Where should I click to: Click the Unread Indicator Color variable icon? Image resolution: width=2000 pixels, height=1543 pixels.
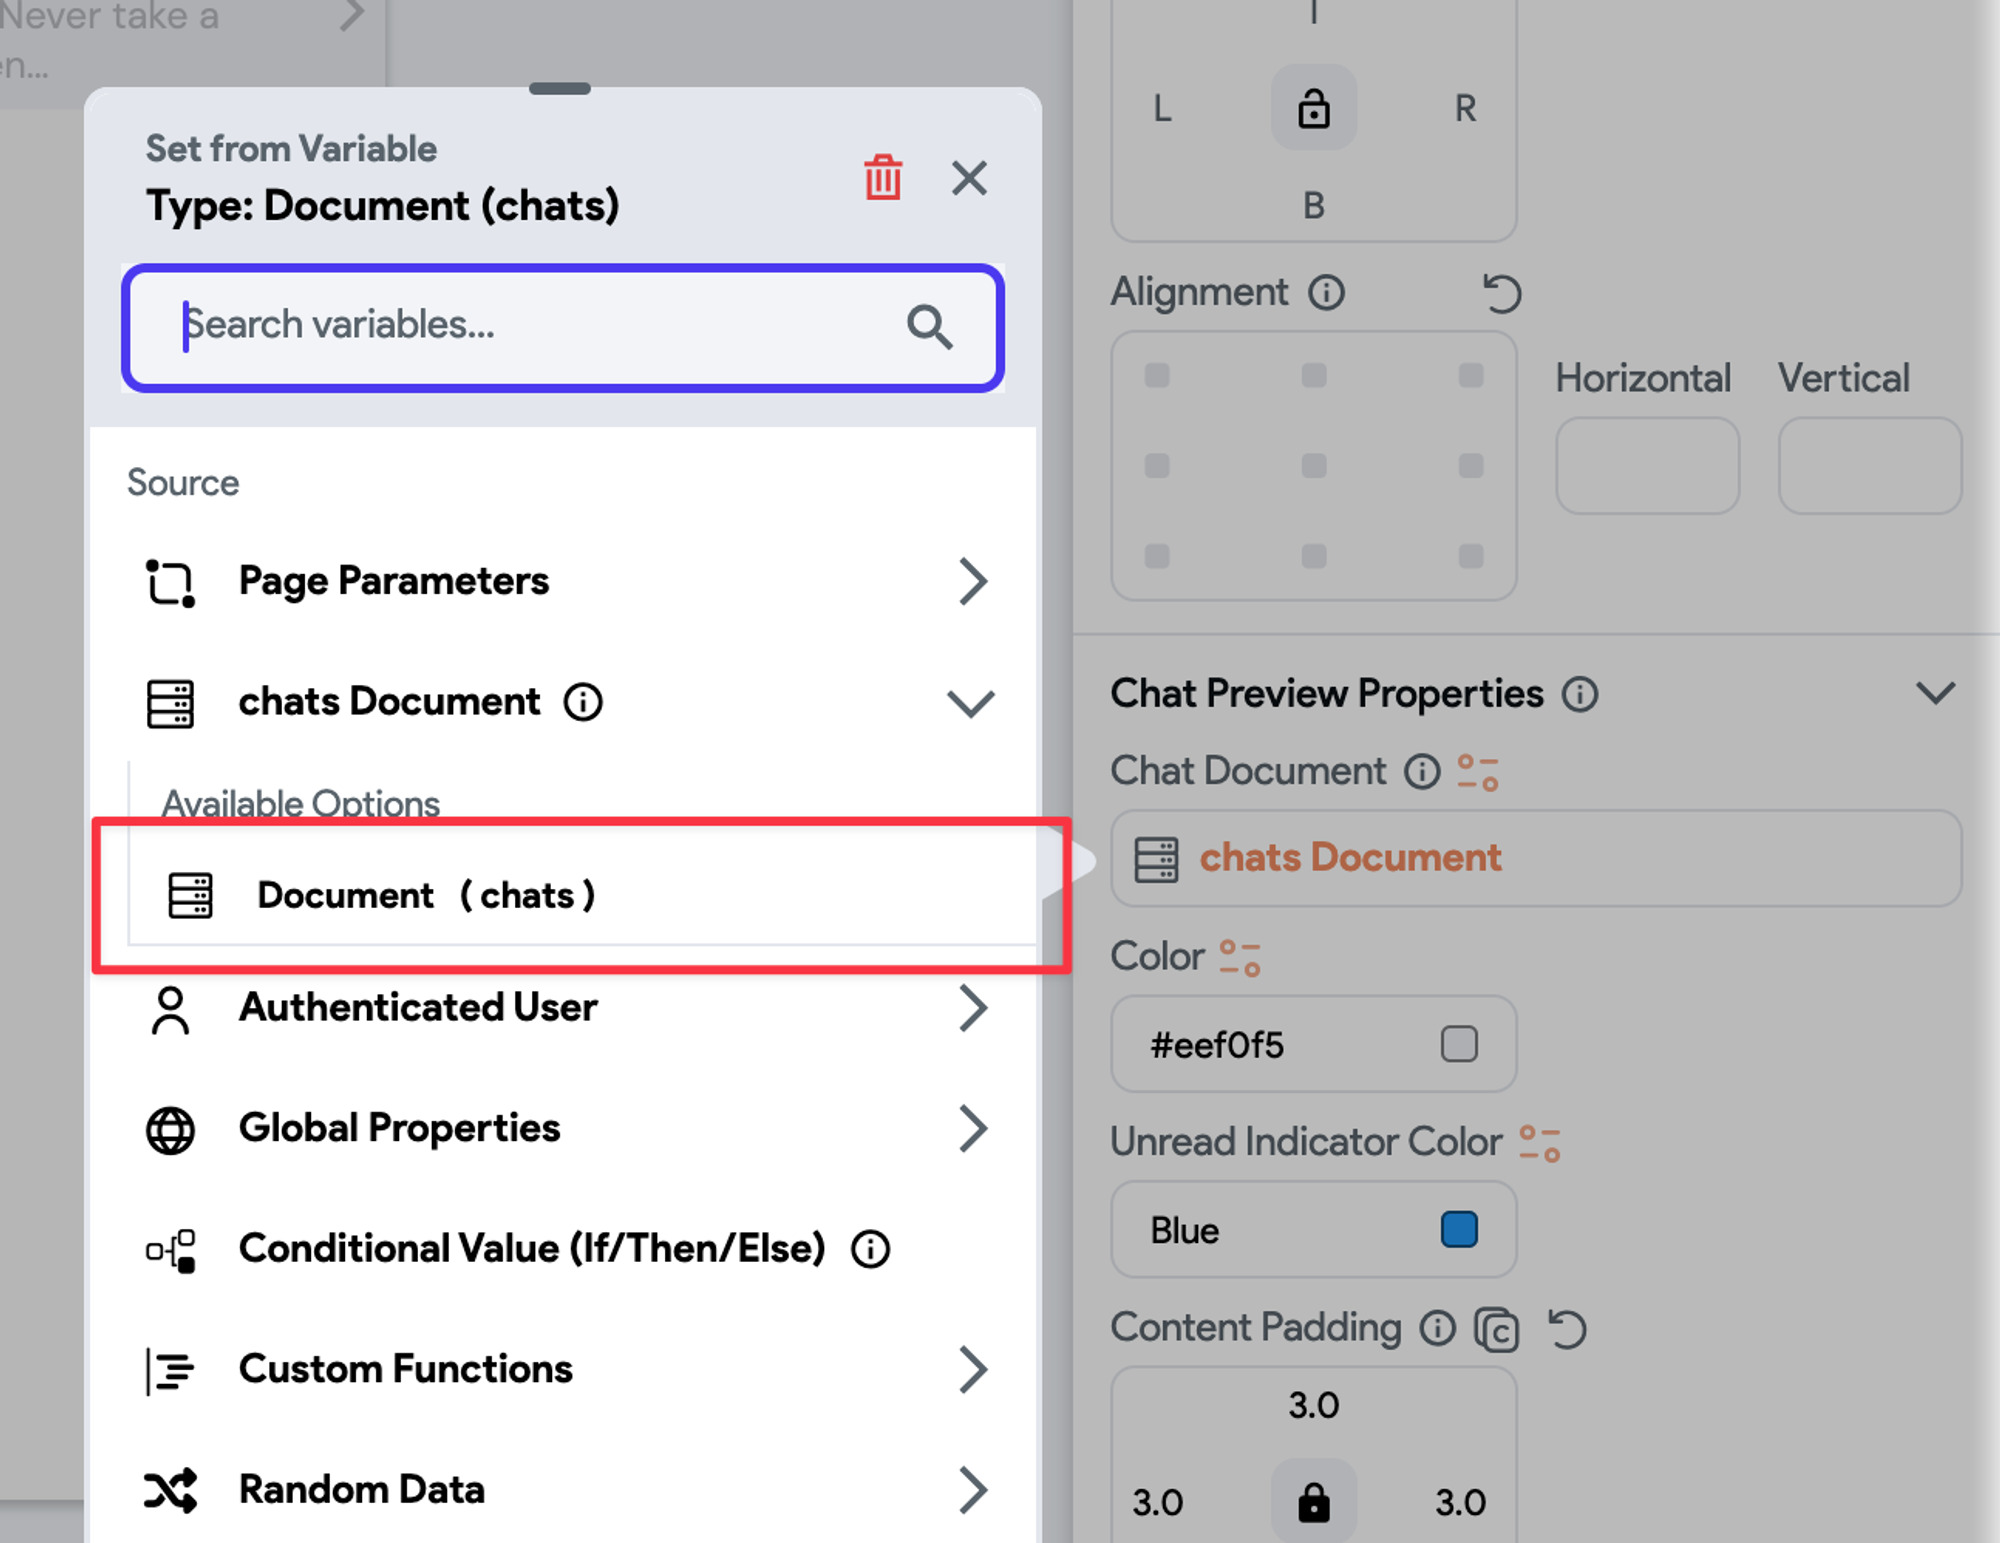1539,1143
